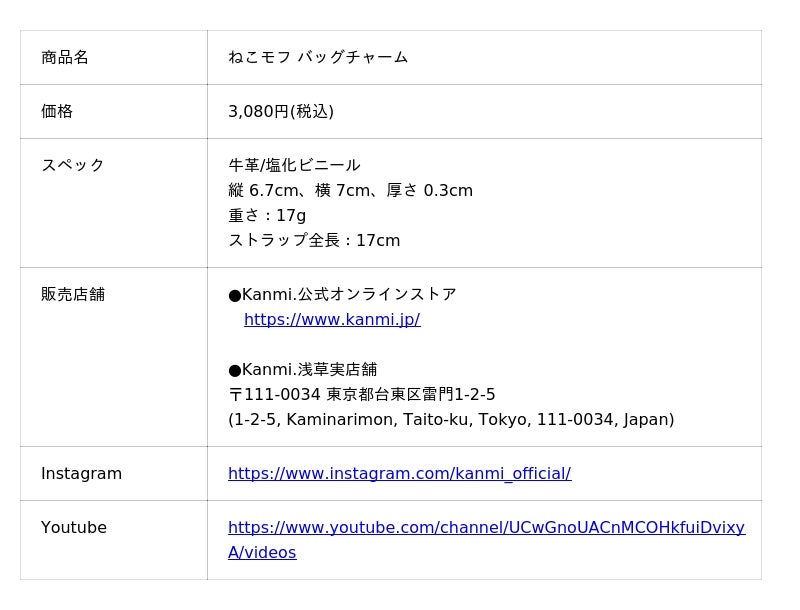Click the postal code 〒111-0034
The height and width of the screenshot is (610, 800).
click(x=274, y=395)
